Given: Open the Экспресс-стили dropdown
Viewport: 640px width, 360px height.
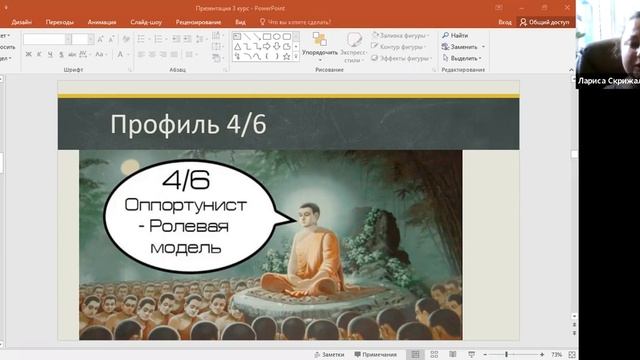Looking at the screenshot, I should [353, 48].
